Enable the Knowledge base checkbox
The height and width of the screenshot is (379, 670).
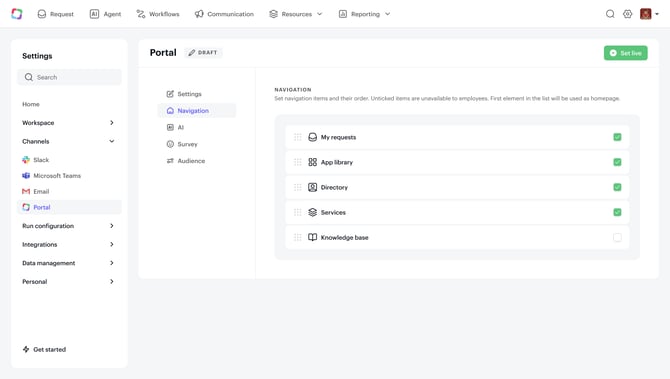coord(617,237)
